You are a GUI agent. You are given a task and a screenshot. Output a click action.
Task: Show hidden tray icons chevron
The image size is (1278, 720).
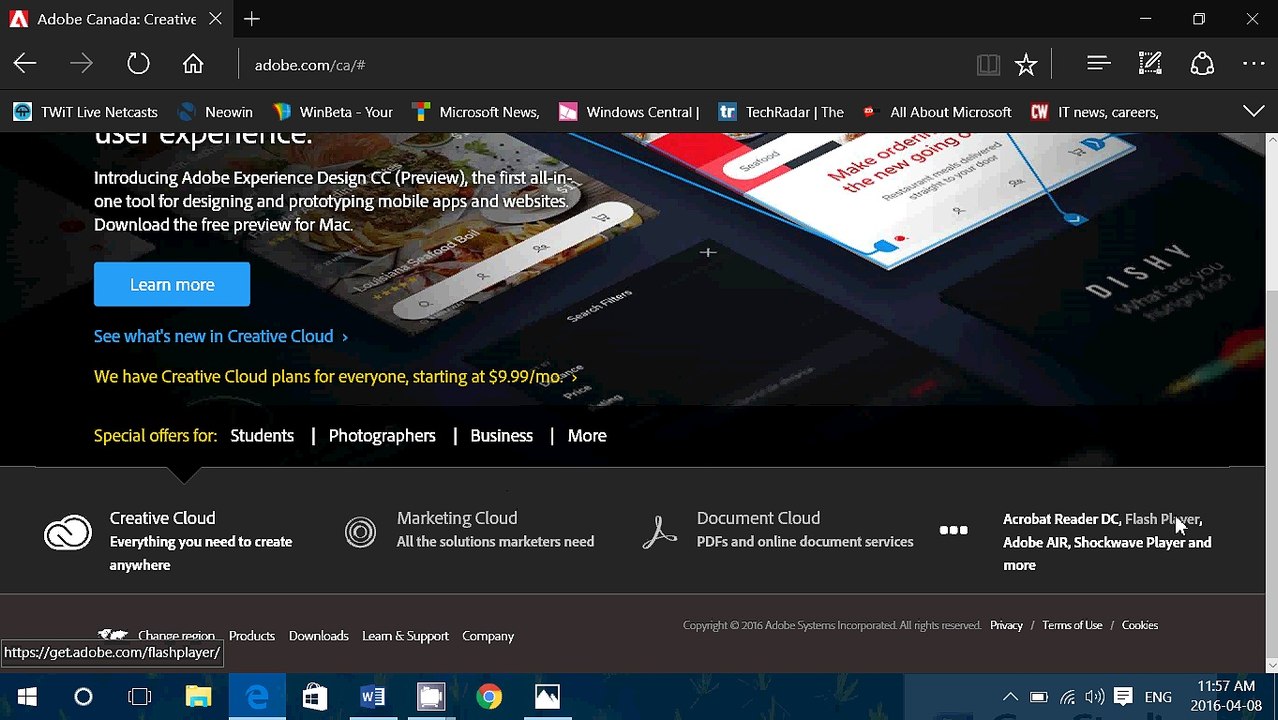1010,697
